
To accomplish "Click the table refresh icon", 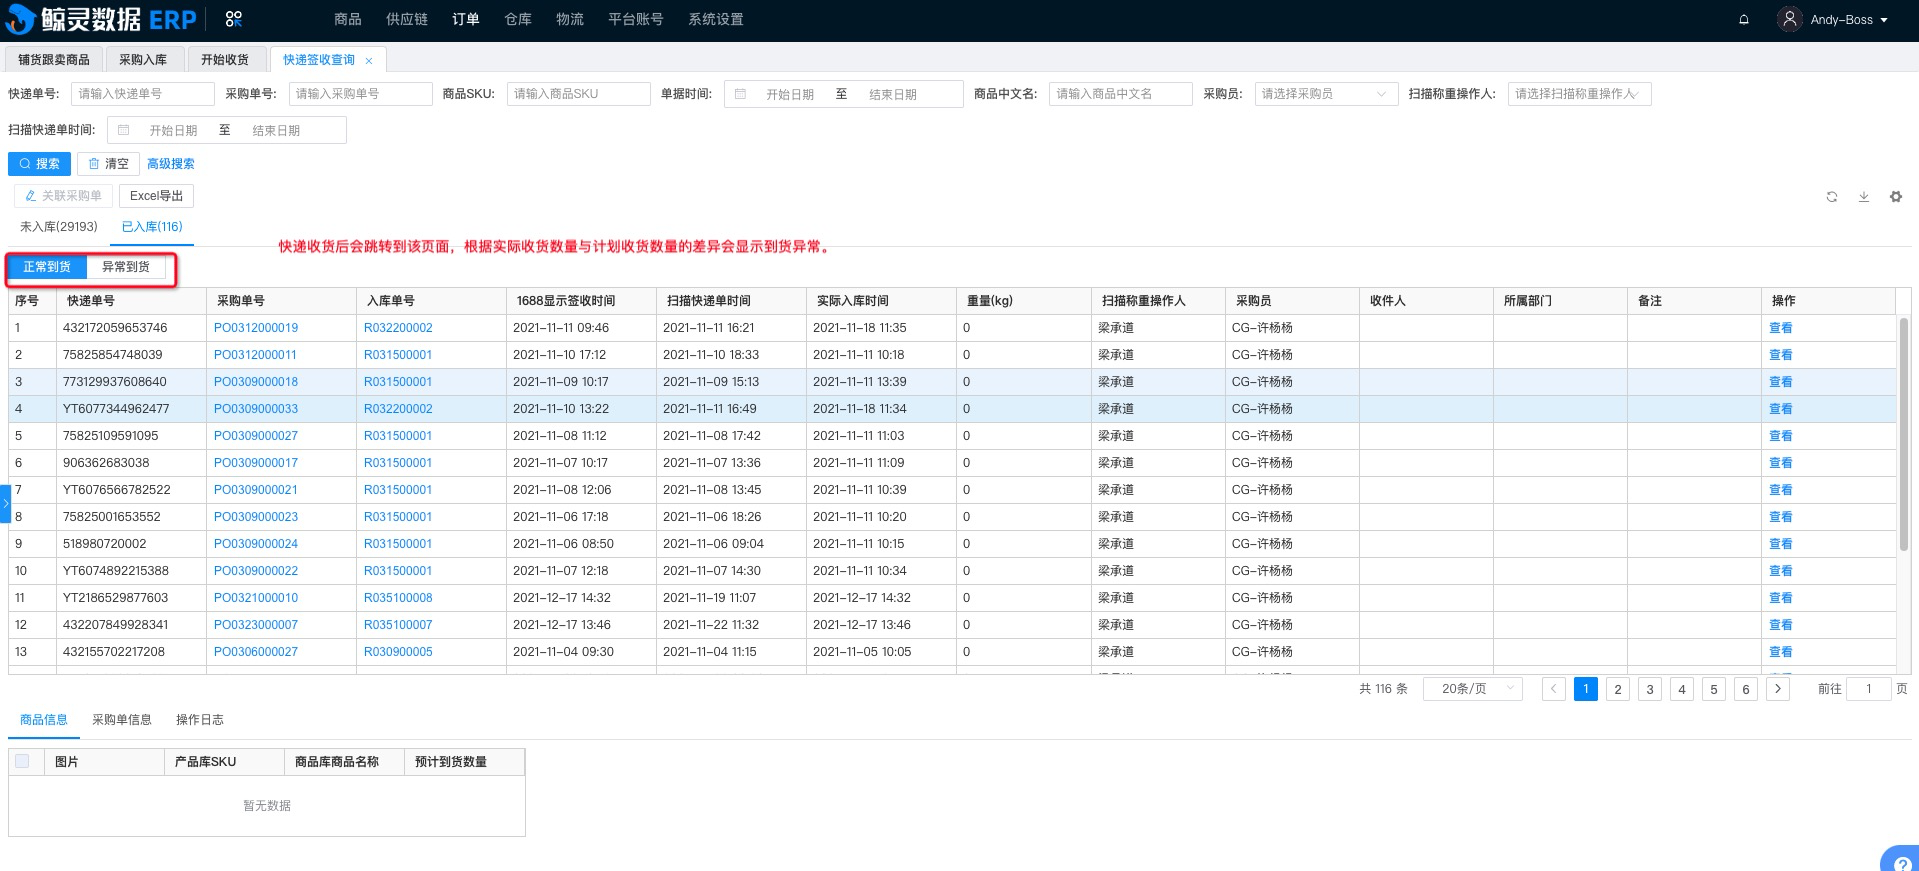I will [x=1832, y=197].
